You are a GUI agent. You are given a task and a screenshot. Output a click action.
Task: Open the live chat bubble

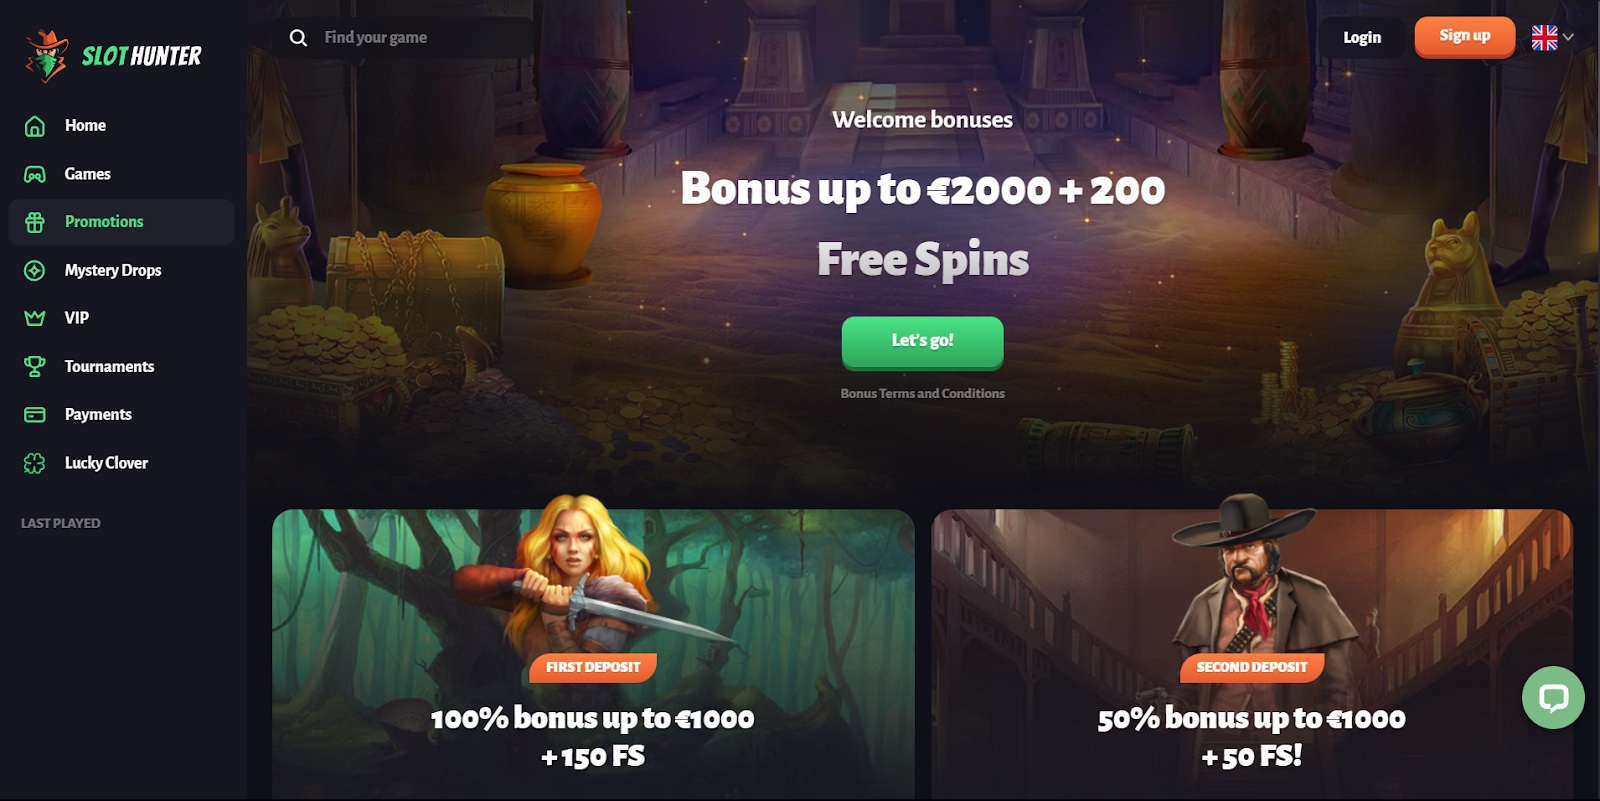pos(1553,697)
